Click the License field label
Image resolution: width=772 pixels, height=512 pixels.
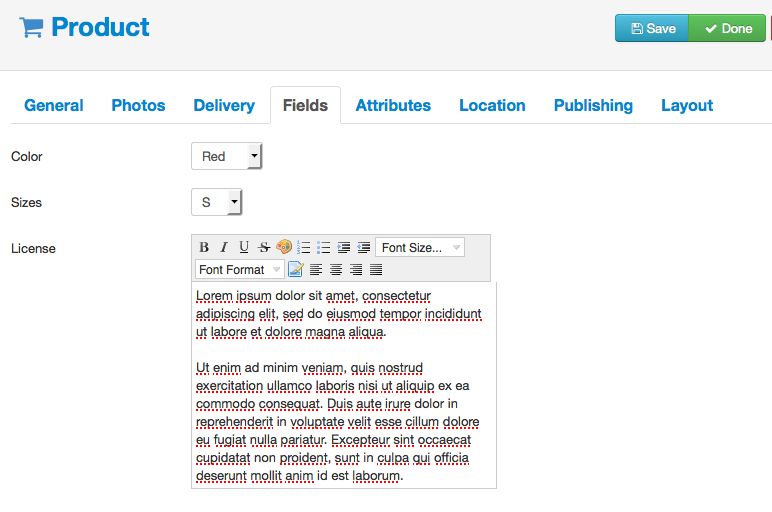click(x=33, y=249)
